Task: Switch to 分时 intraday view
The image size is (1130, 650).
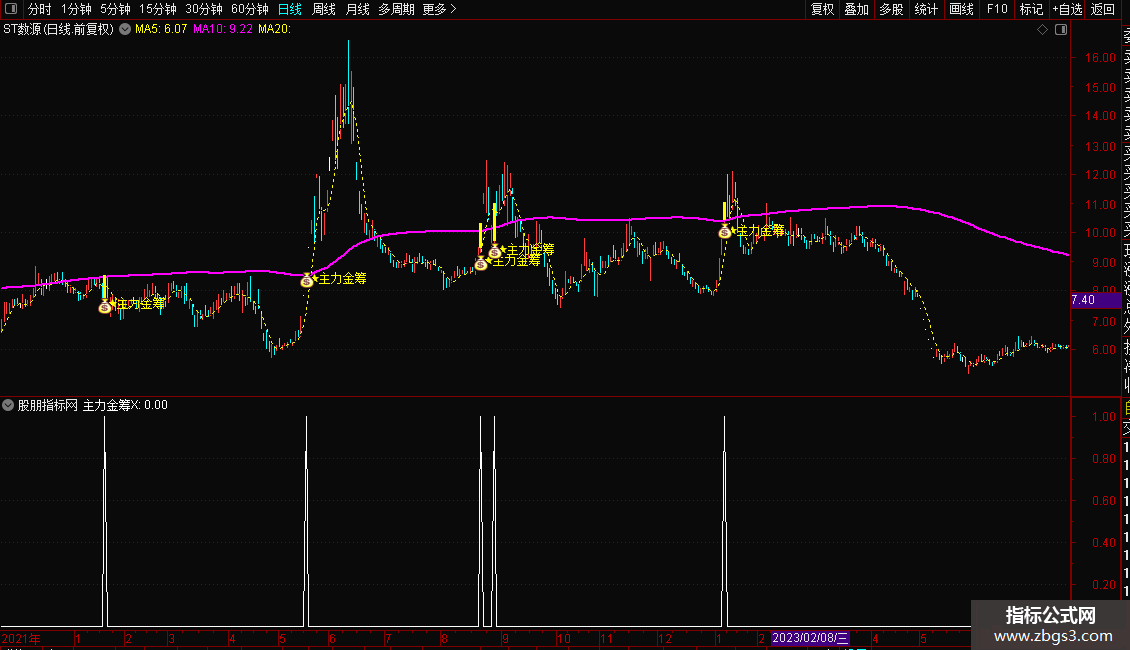Action: tap(39, 9)
